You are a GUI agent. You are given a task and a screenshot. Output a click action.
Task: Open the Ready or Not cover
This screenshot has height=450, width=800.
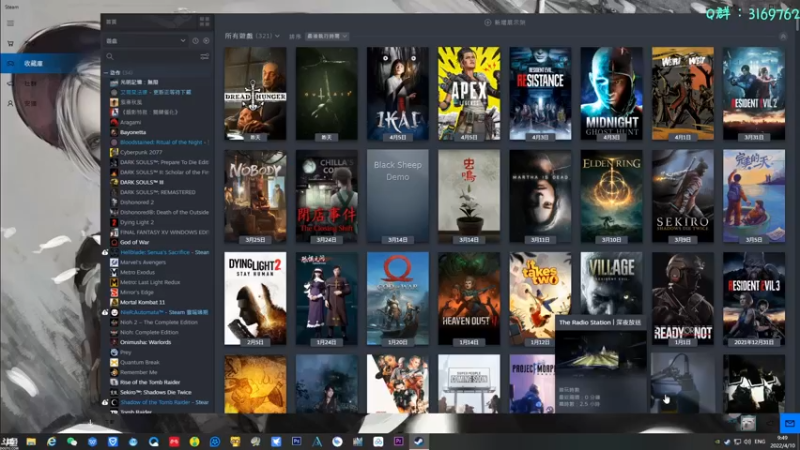pyautogui.click(x=683, y=298)
